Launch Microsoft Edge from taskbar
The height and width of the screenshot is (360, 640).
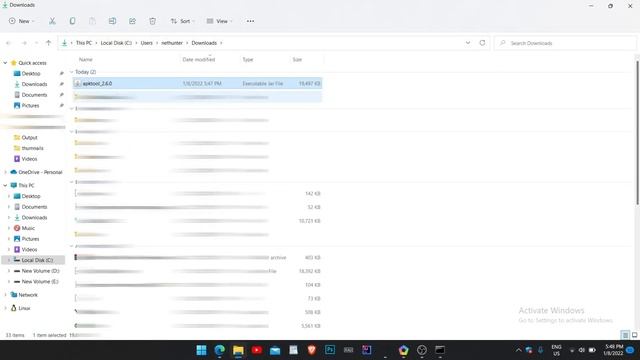click(x=220, y=350)
